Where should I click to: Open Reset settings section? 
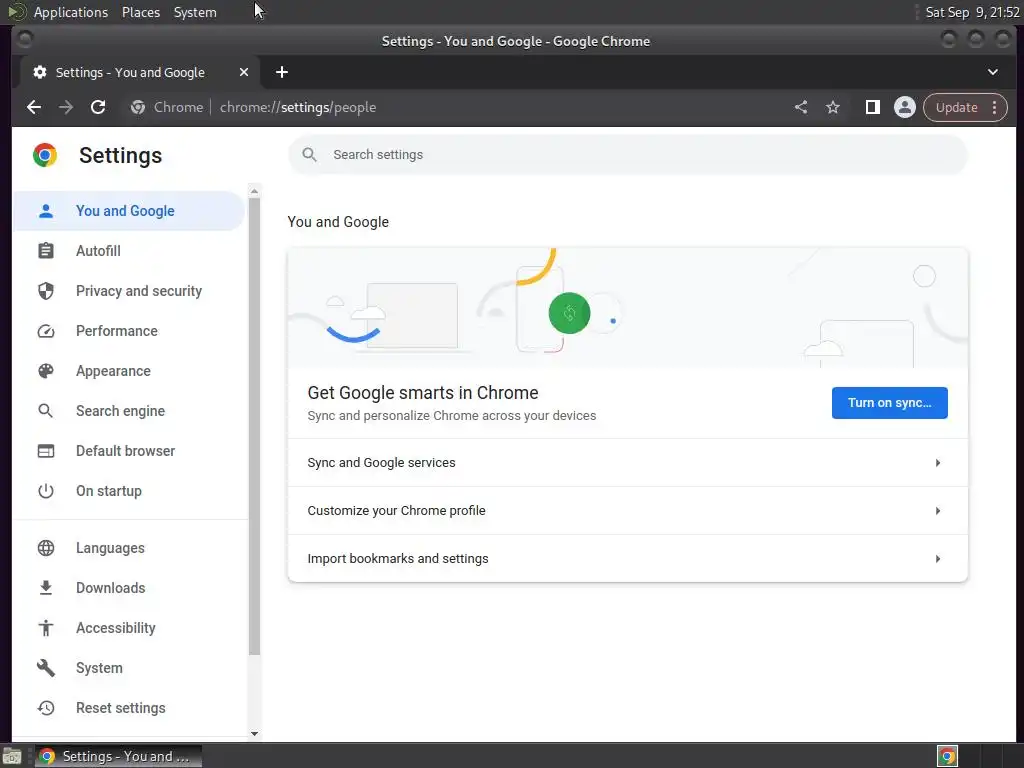[x=129, y=708]
